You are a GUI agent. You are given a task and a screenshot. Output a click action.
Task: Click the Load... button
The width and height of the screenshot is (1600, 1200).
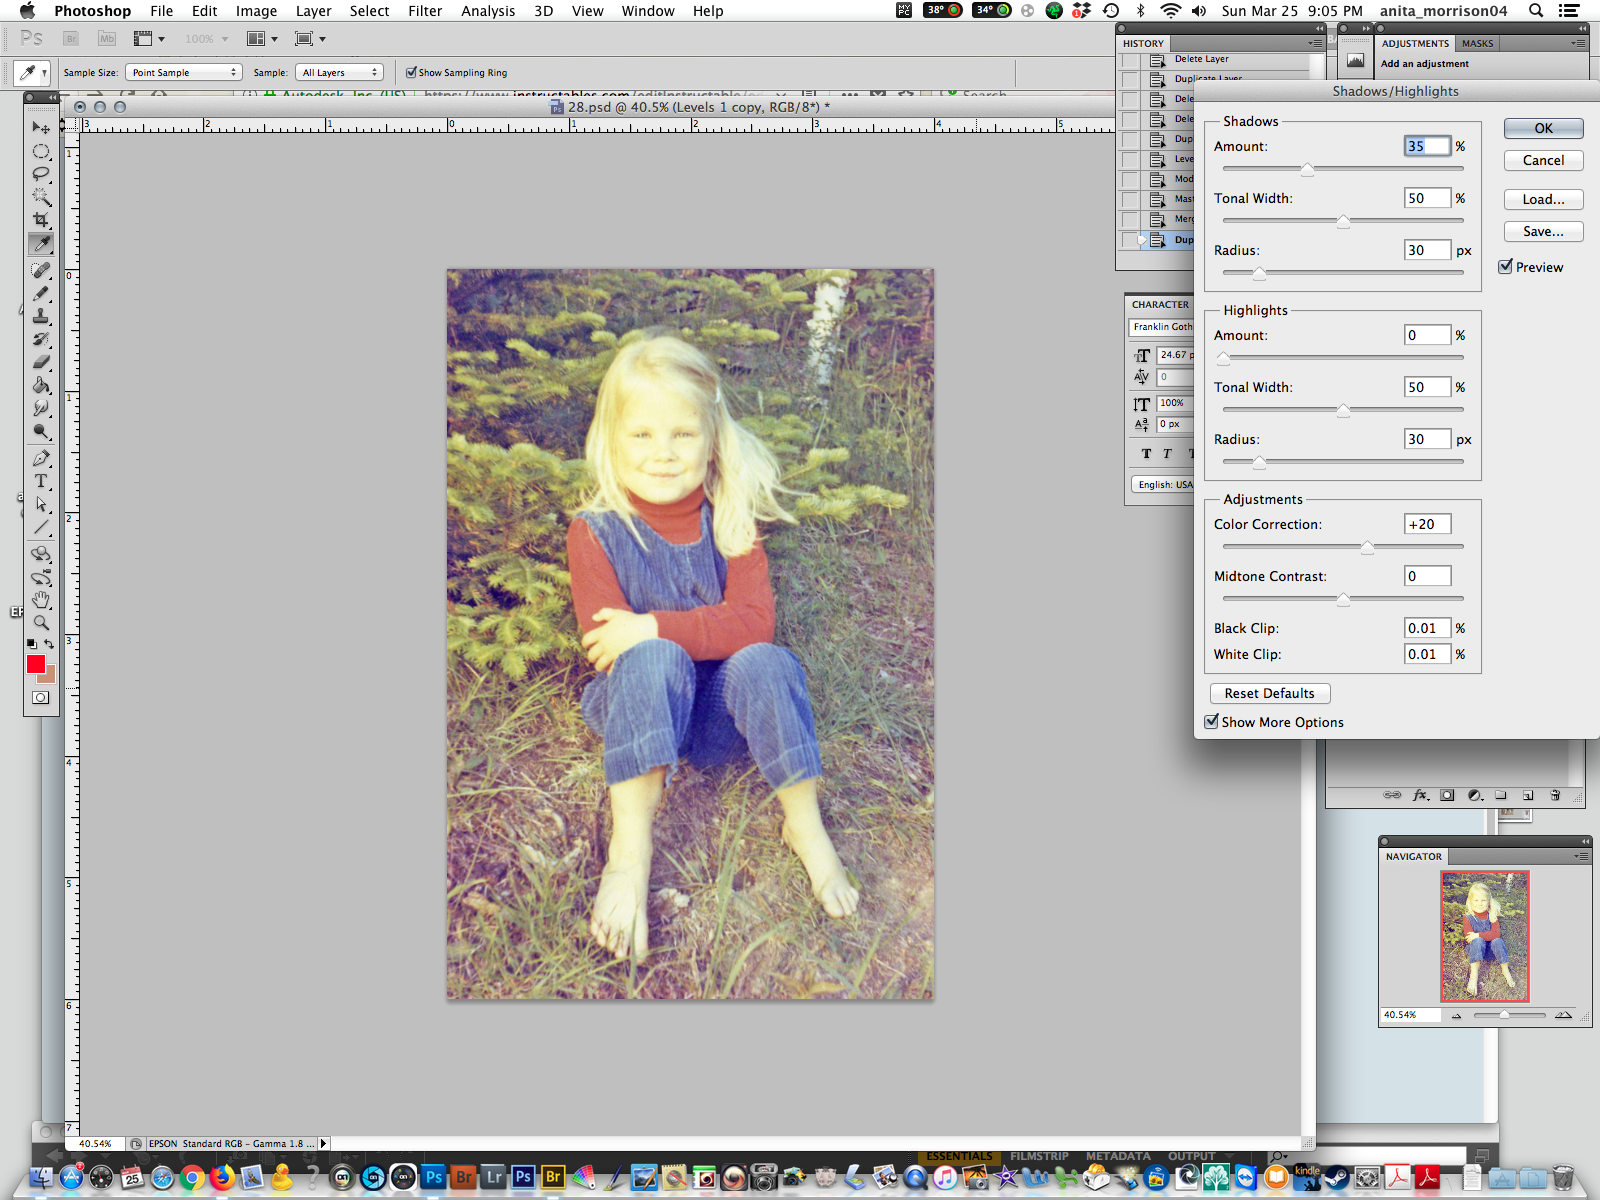(x=1544, y=199)
